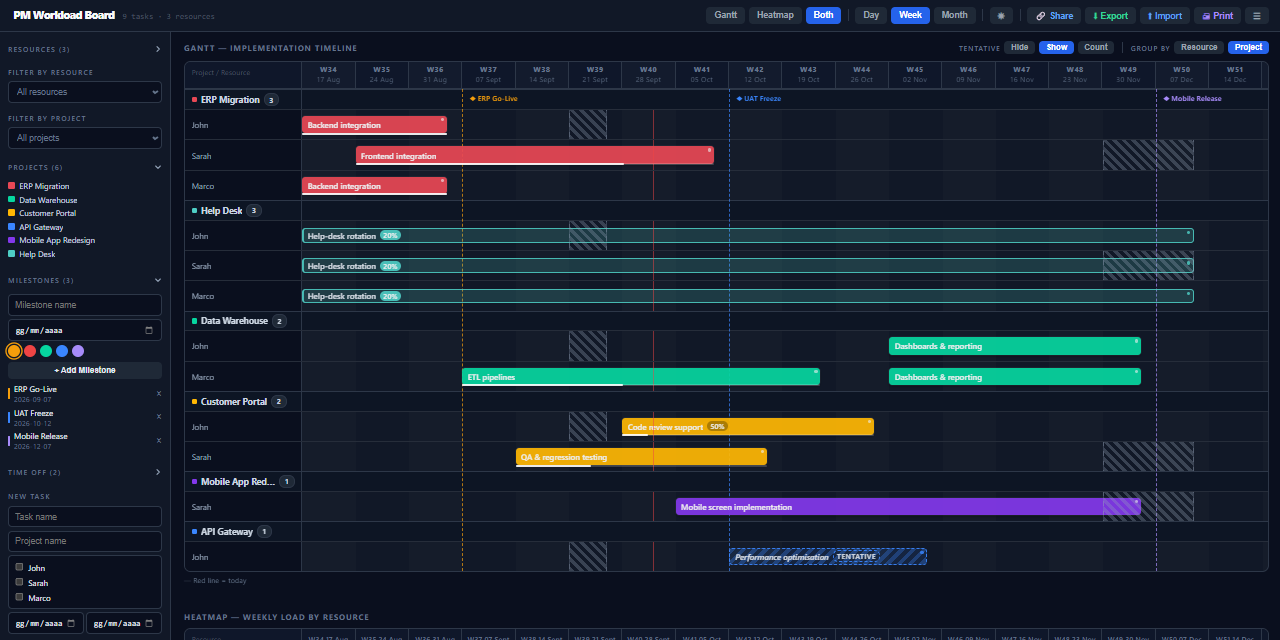Click the Mobile Release timeline milestone marker

(1192, 99)
